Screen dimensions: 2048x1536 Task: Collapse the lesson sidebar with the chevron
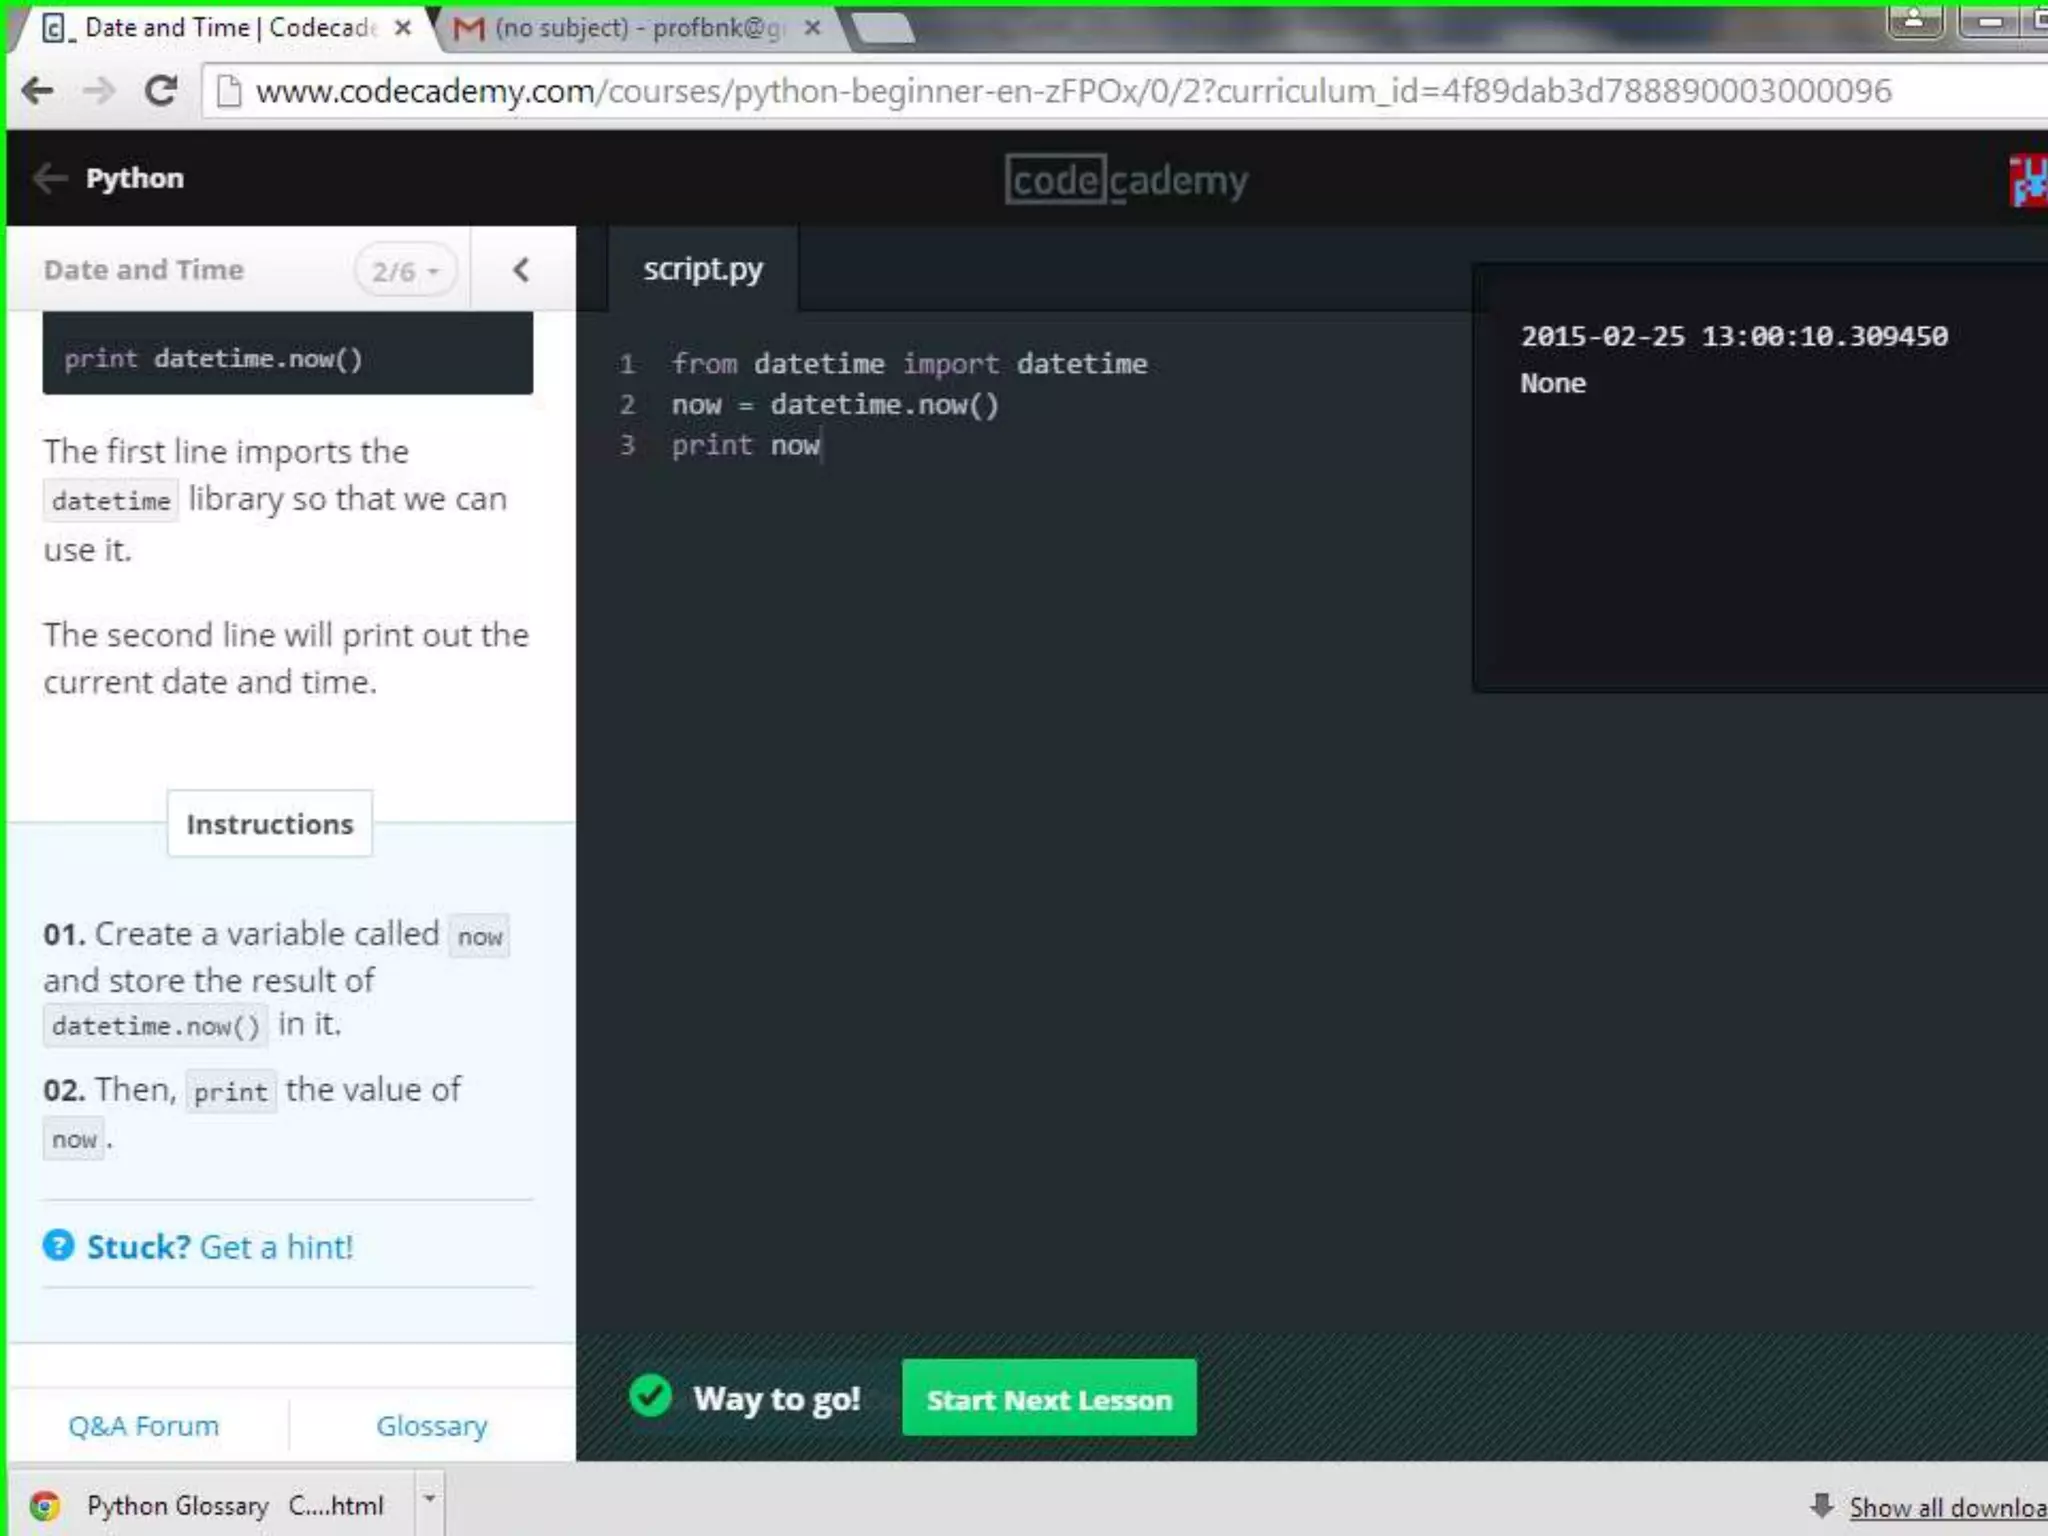click(521, 270)
